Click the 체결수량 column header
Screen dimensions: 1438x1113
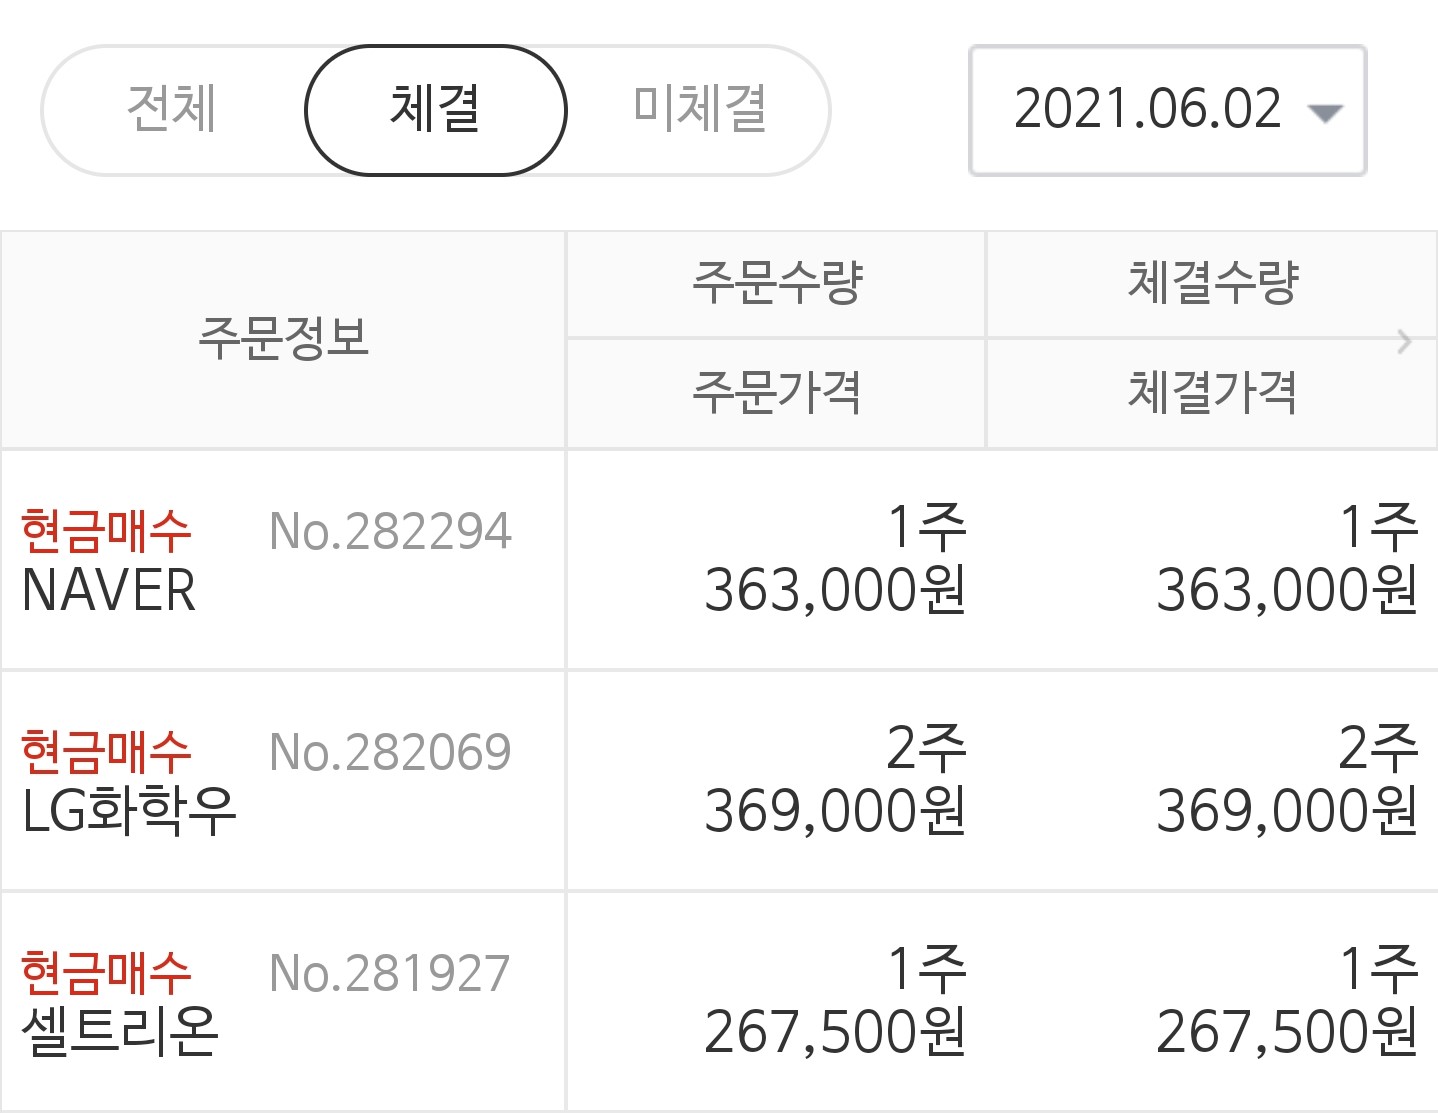1212,284
